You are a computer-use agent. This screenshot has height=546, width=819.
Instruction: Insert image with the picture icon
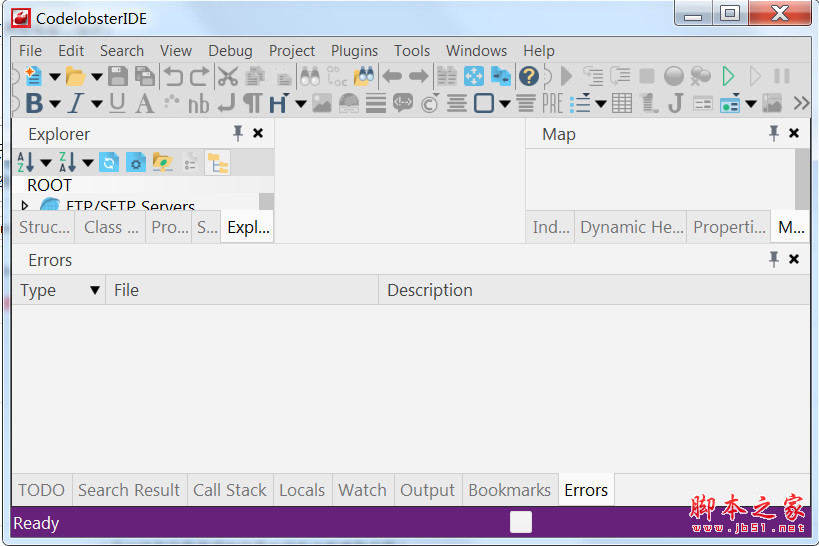pos(322,103)
